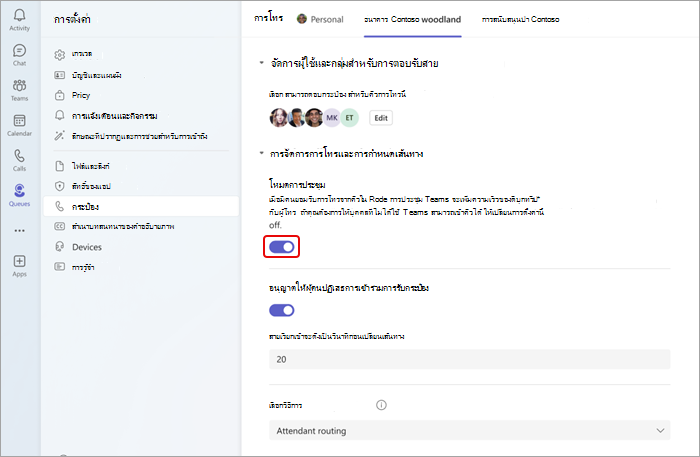
Task: Open the Calendar app icon
Action: pyautogui.click(x=19, y=120)
